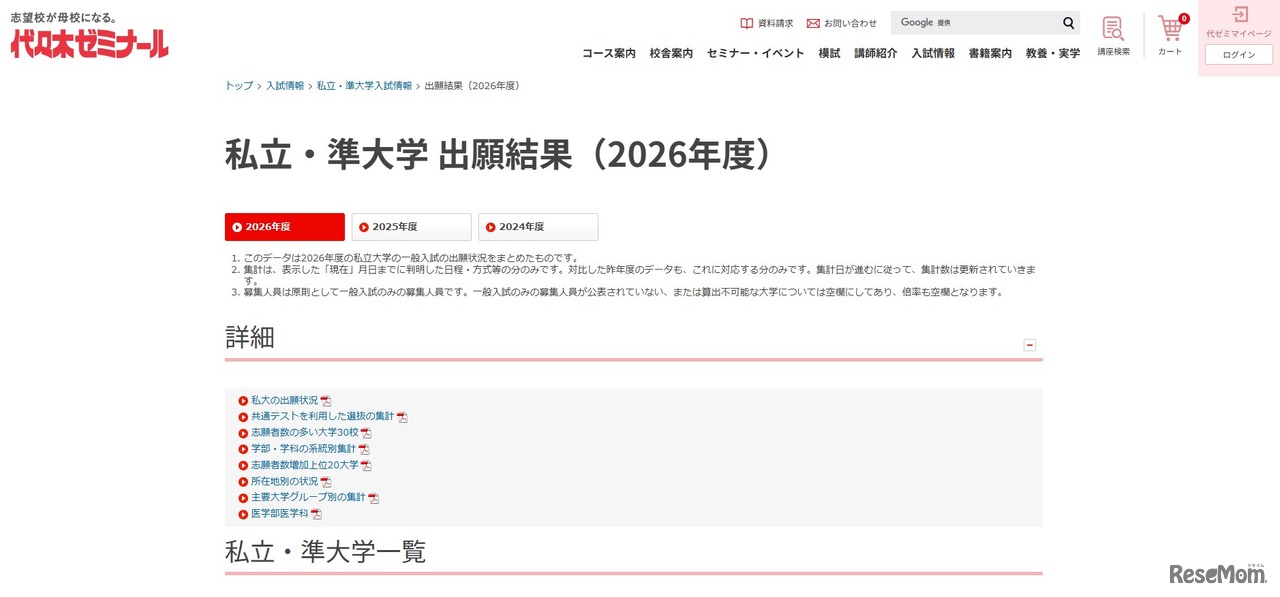Open 主要大学グループ別の集計 link
The height and width of the screenshot is (597, 1280).
pos(308,497)
